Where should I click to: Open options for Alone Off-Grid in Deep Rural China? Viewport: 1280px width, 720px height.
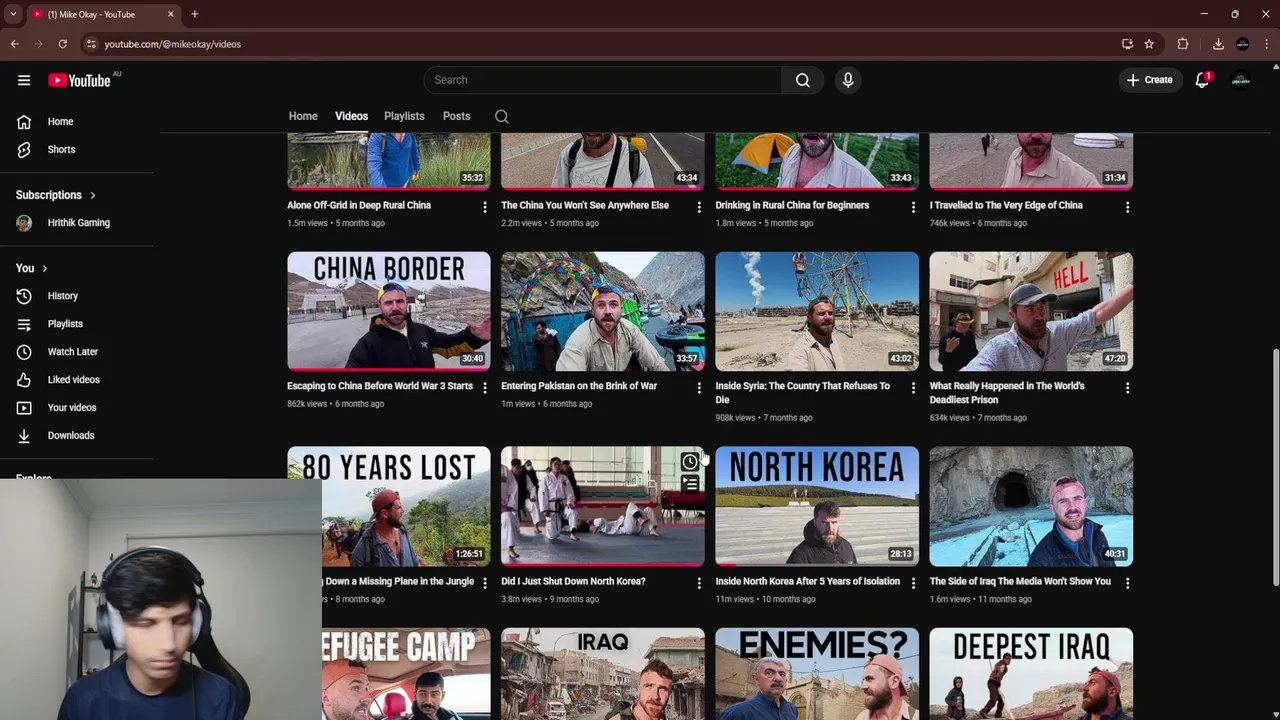click(485, 207)
